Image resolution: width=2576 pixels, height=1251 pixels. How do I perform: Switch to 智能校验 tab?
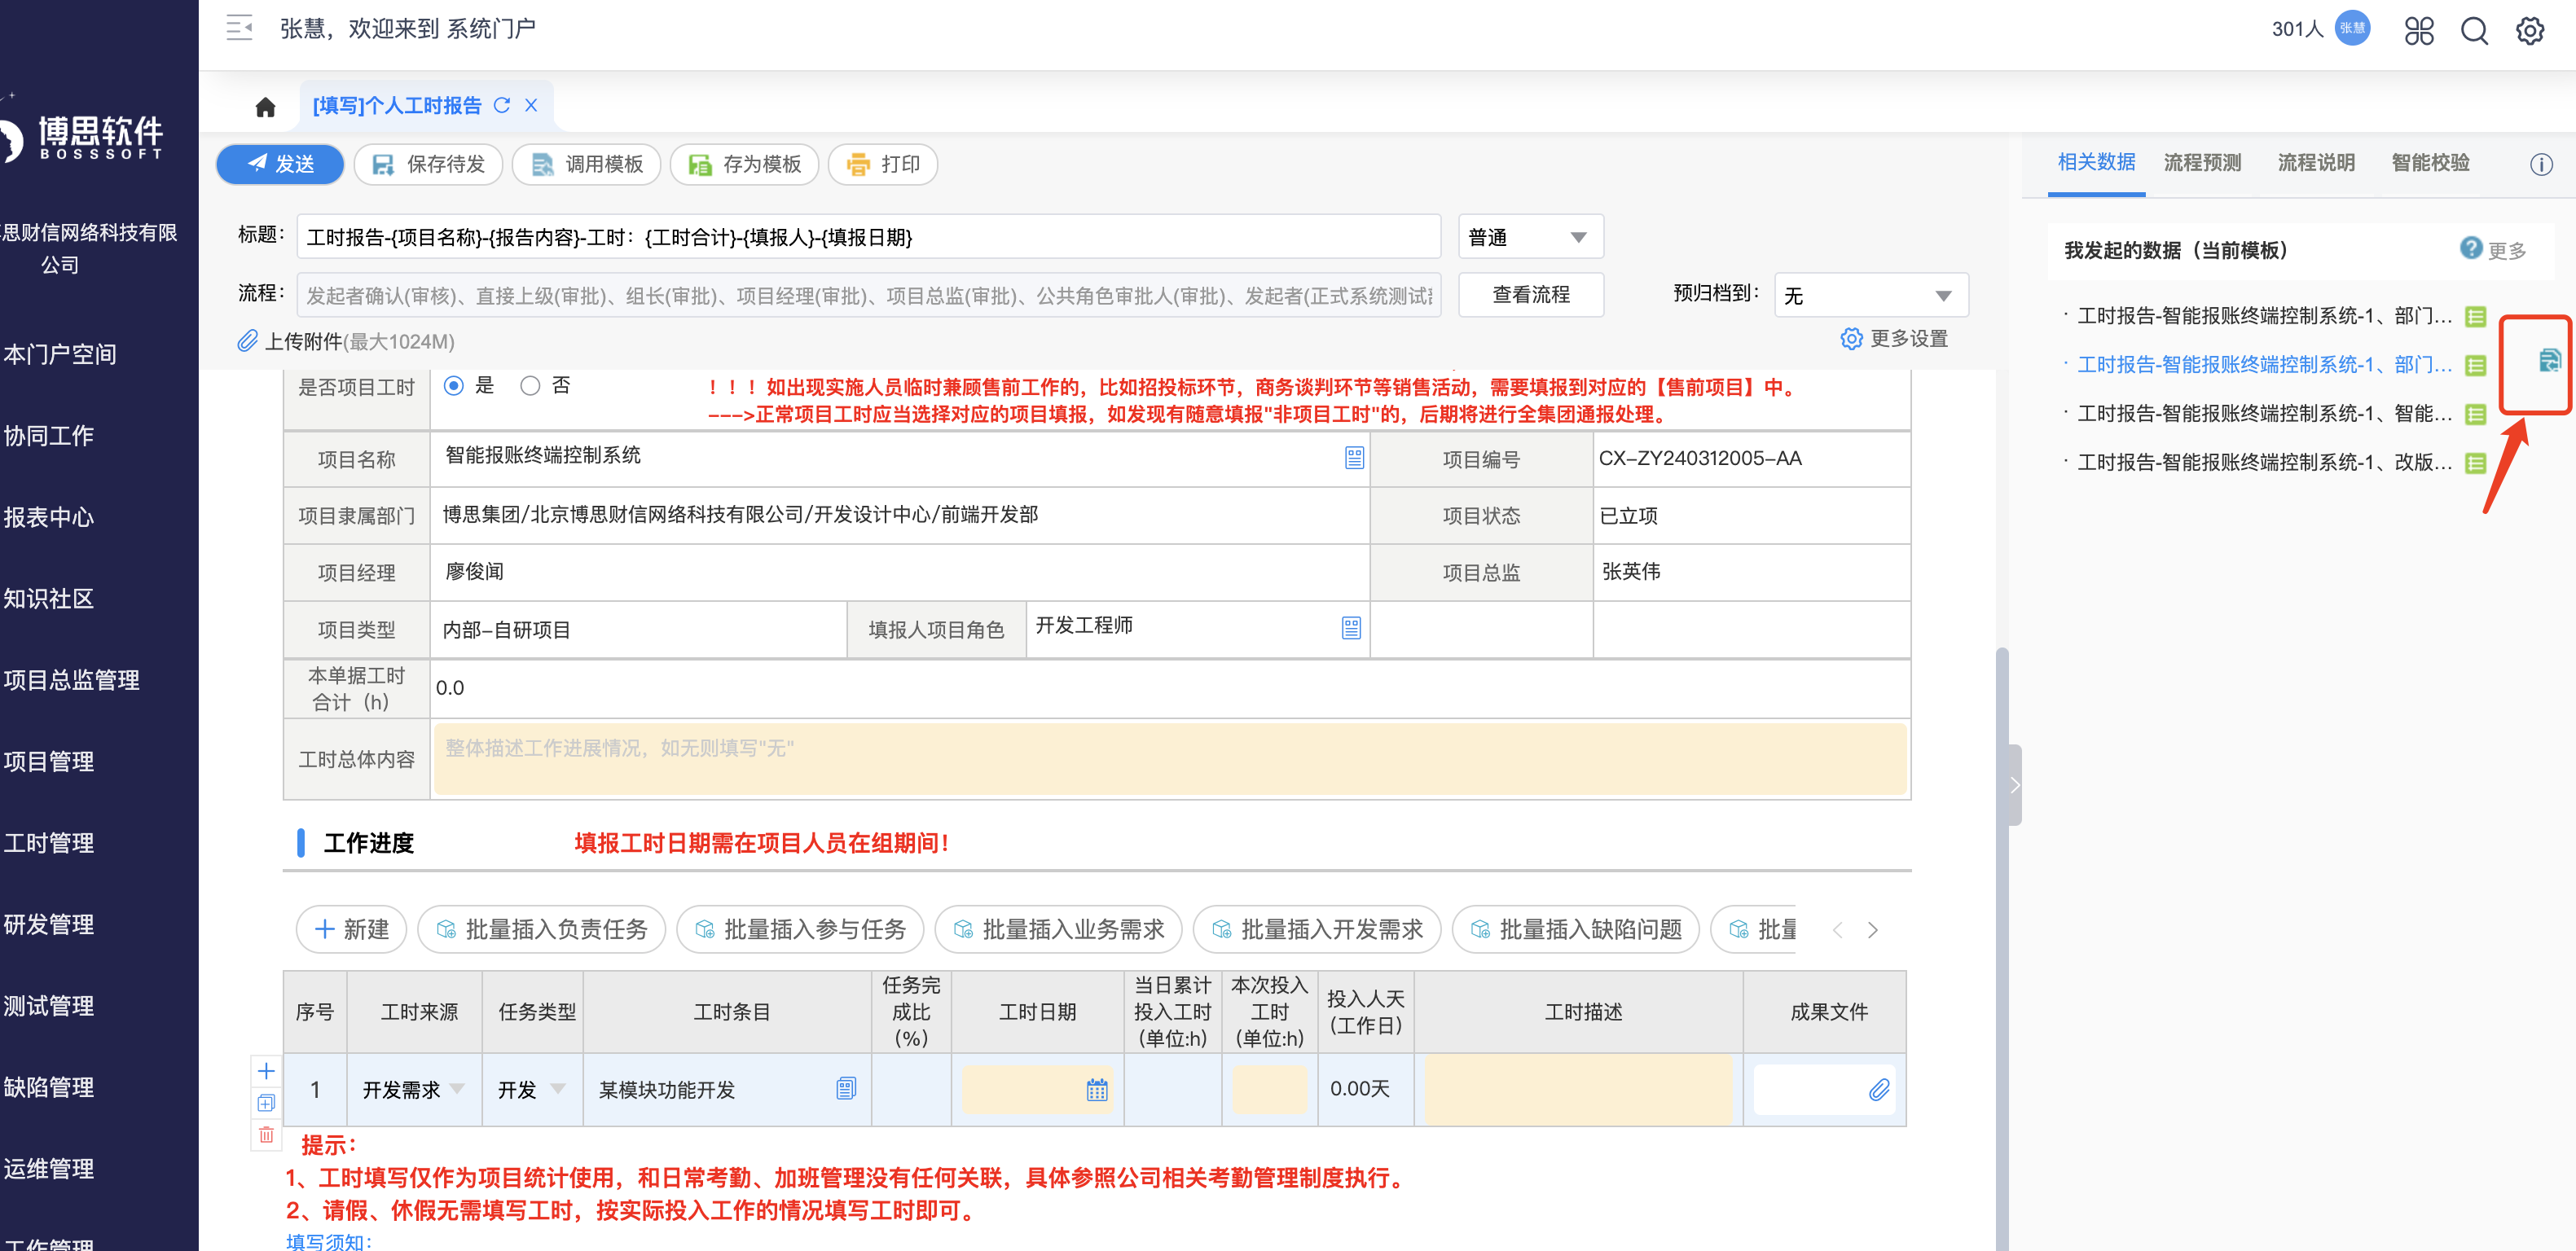point(2430,163)
